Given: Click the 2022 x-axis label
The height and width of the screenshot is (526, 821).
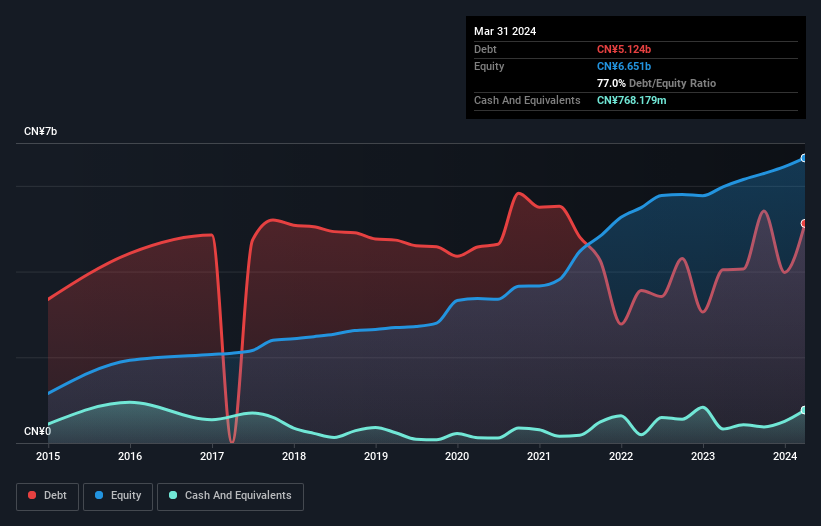Looking at the screenshot, I should pos(621,456).
